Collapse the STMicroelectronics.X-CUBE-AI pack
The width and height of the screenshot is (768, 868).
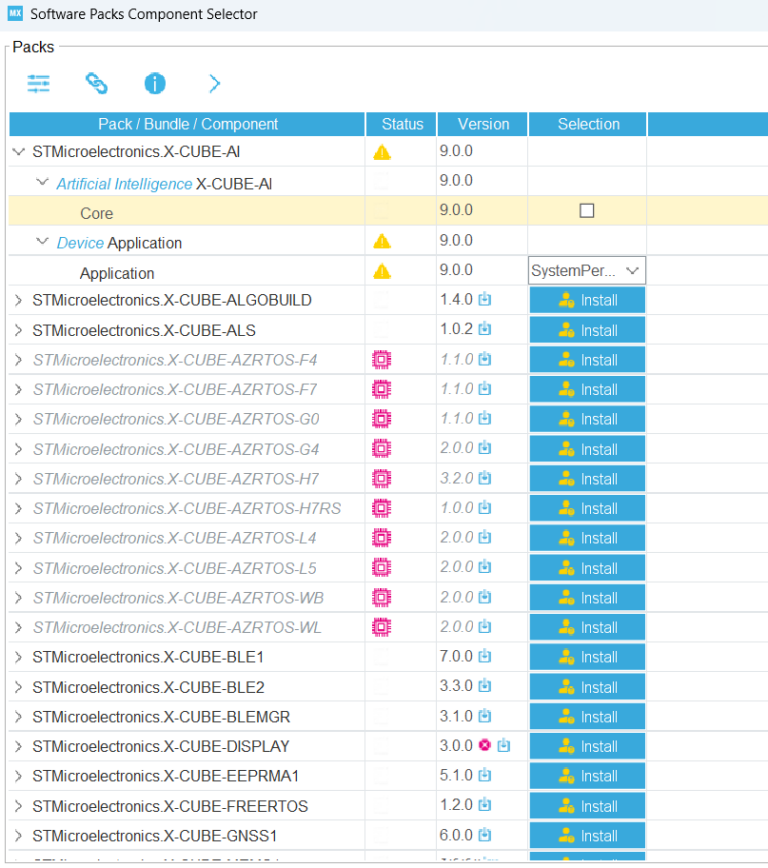[x=19, y=152]
